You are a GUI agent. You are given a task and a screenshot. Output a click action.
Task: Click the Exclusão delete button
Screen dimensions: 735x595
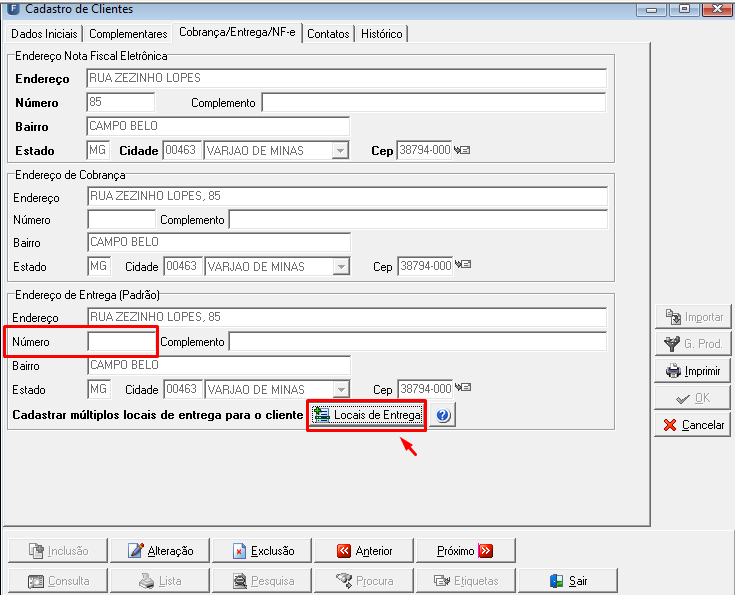click(262, 551)
